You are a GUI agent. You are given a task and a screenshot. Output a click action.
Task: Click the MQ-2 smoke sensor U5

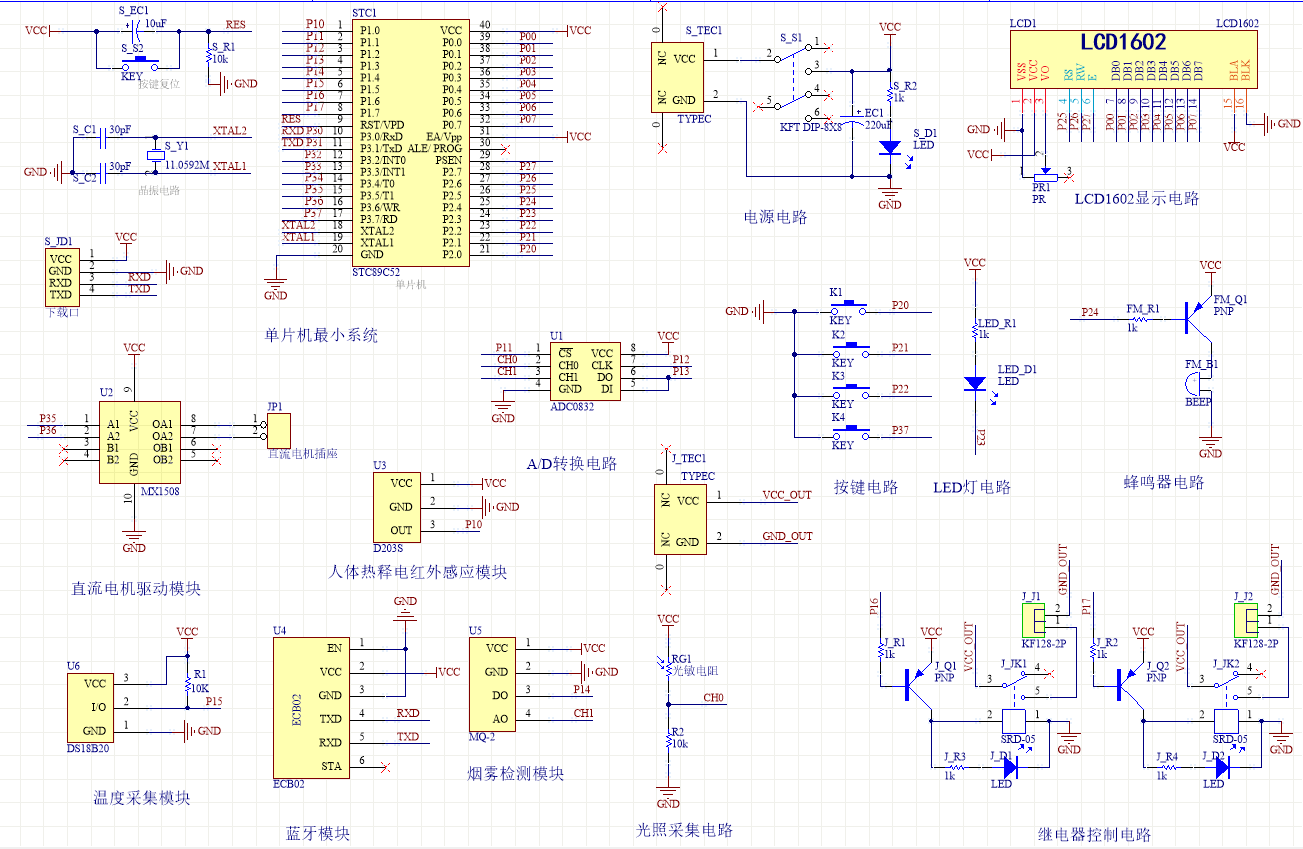click(x=494, y=683)
